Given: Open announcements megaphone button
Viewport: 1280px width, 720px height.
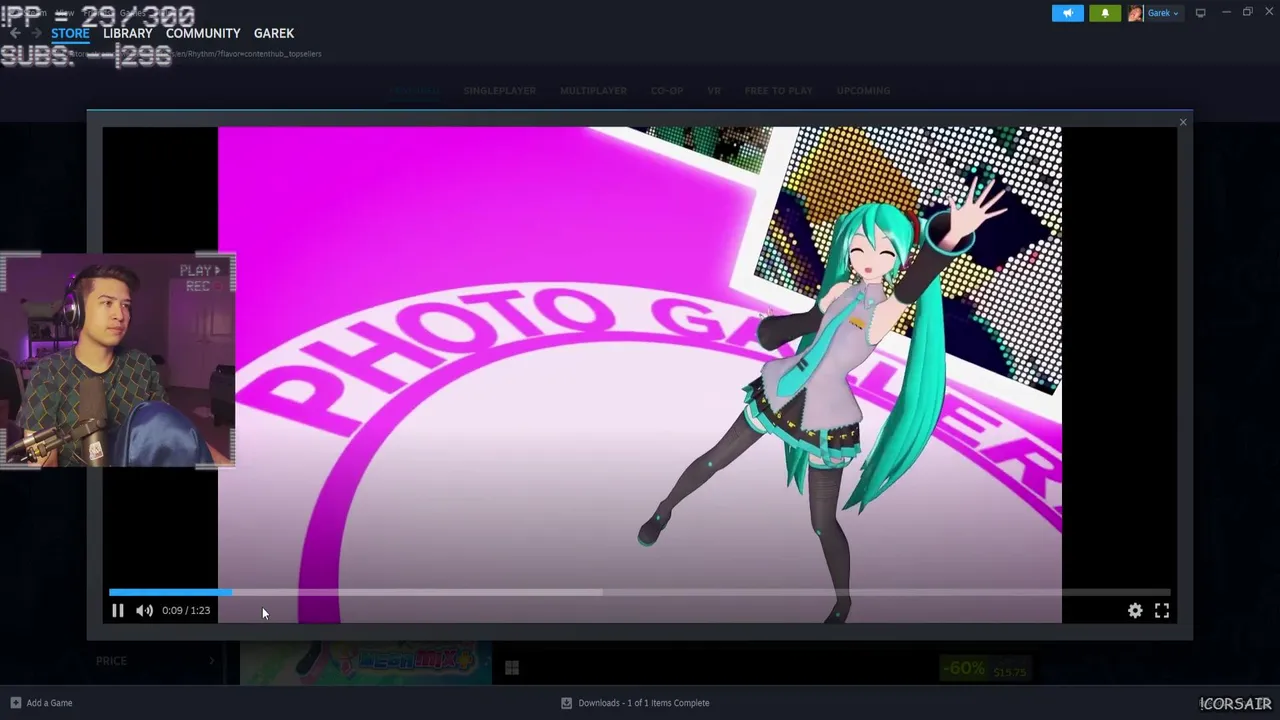Looking at the screenshot, I should coord(1067,13).
